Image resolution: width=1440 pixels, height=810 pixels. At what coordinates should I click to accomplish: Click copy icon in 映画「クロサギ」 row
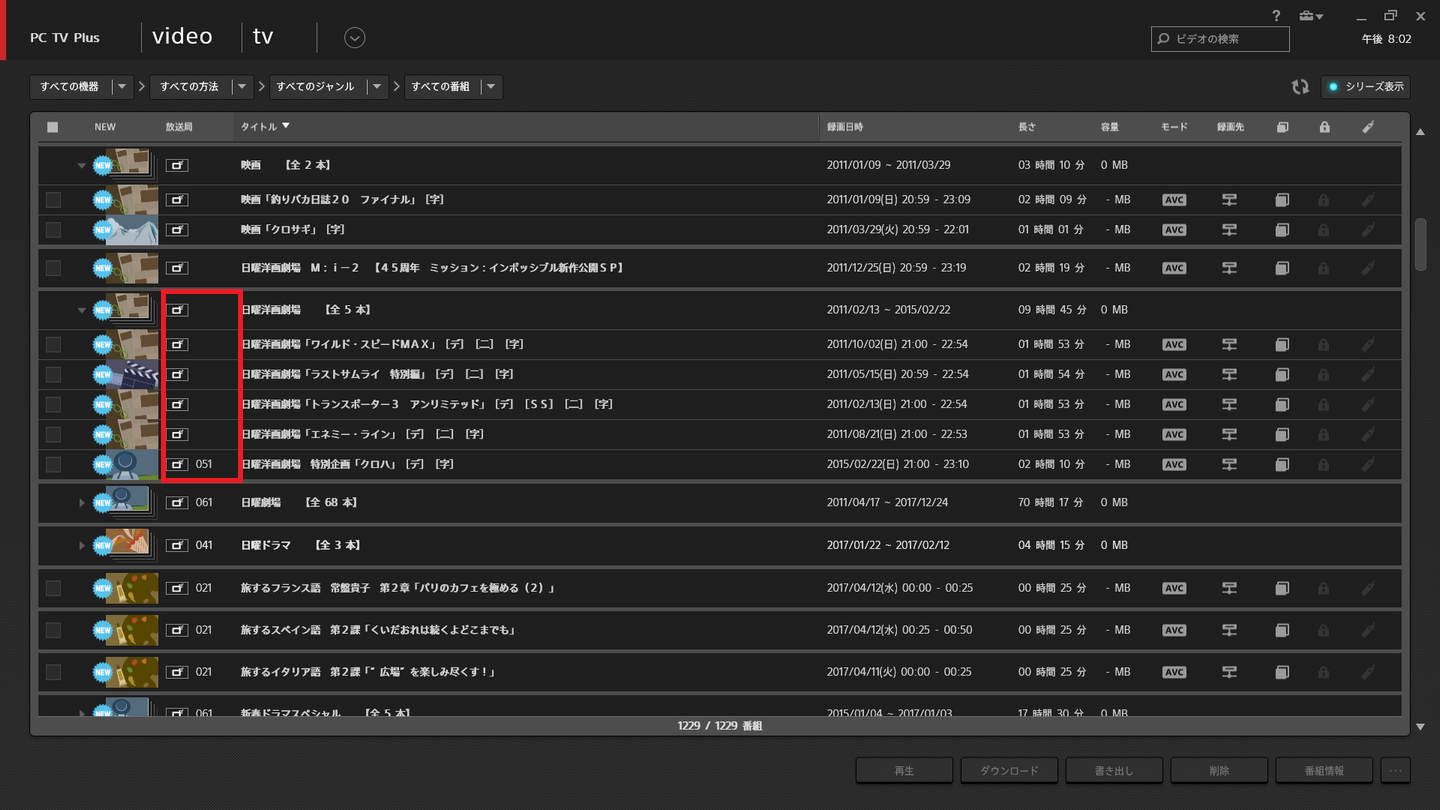(x=1282, y=230)
